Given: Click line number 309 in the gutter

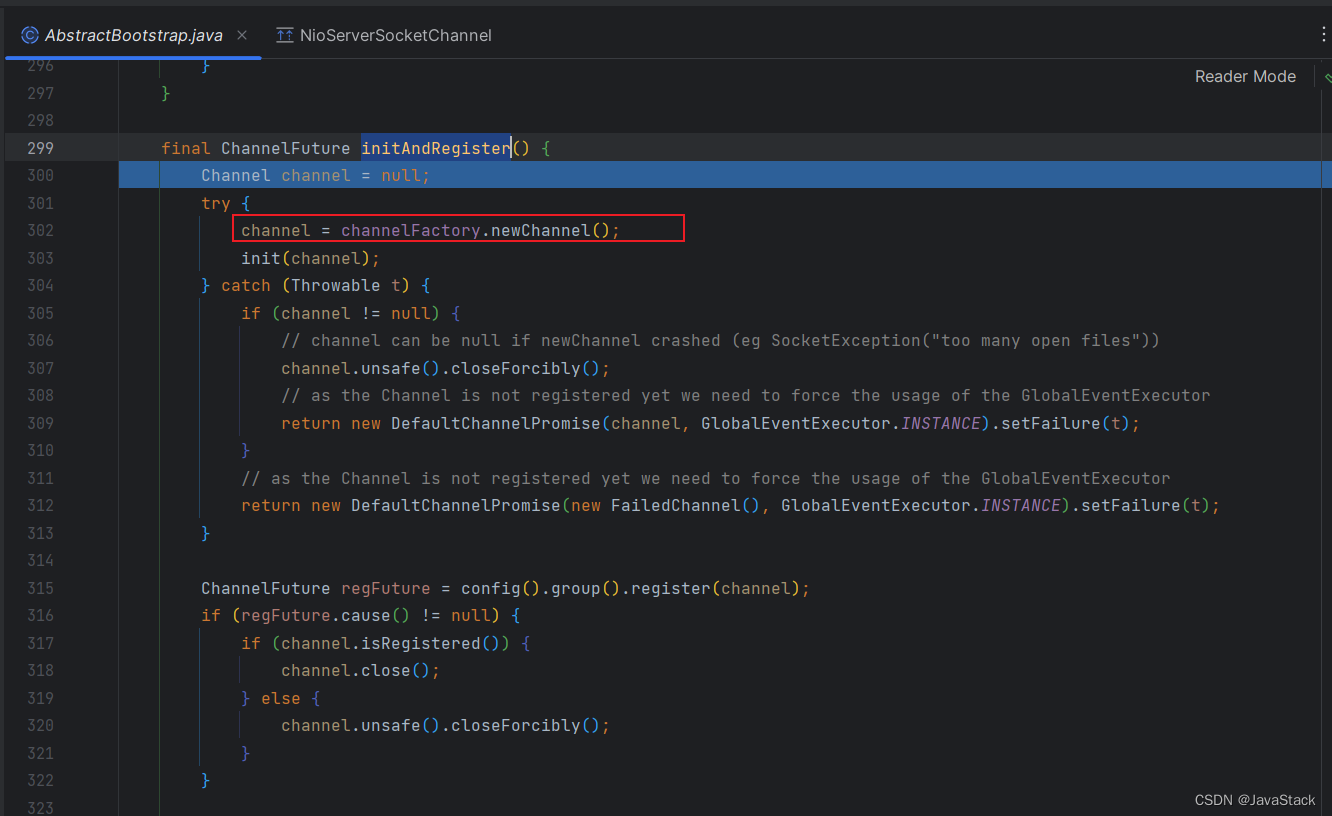Looking at the screenshot, I should tap(41, 423).
